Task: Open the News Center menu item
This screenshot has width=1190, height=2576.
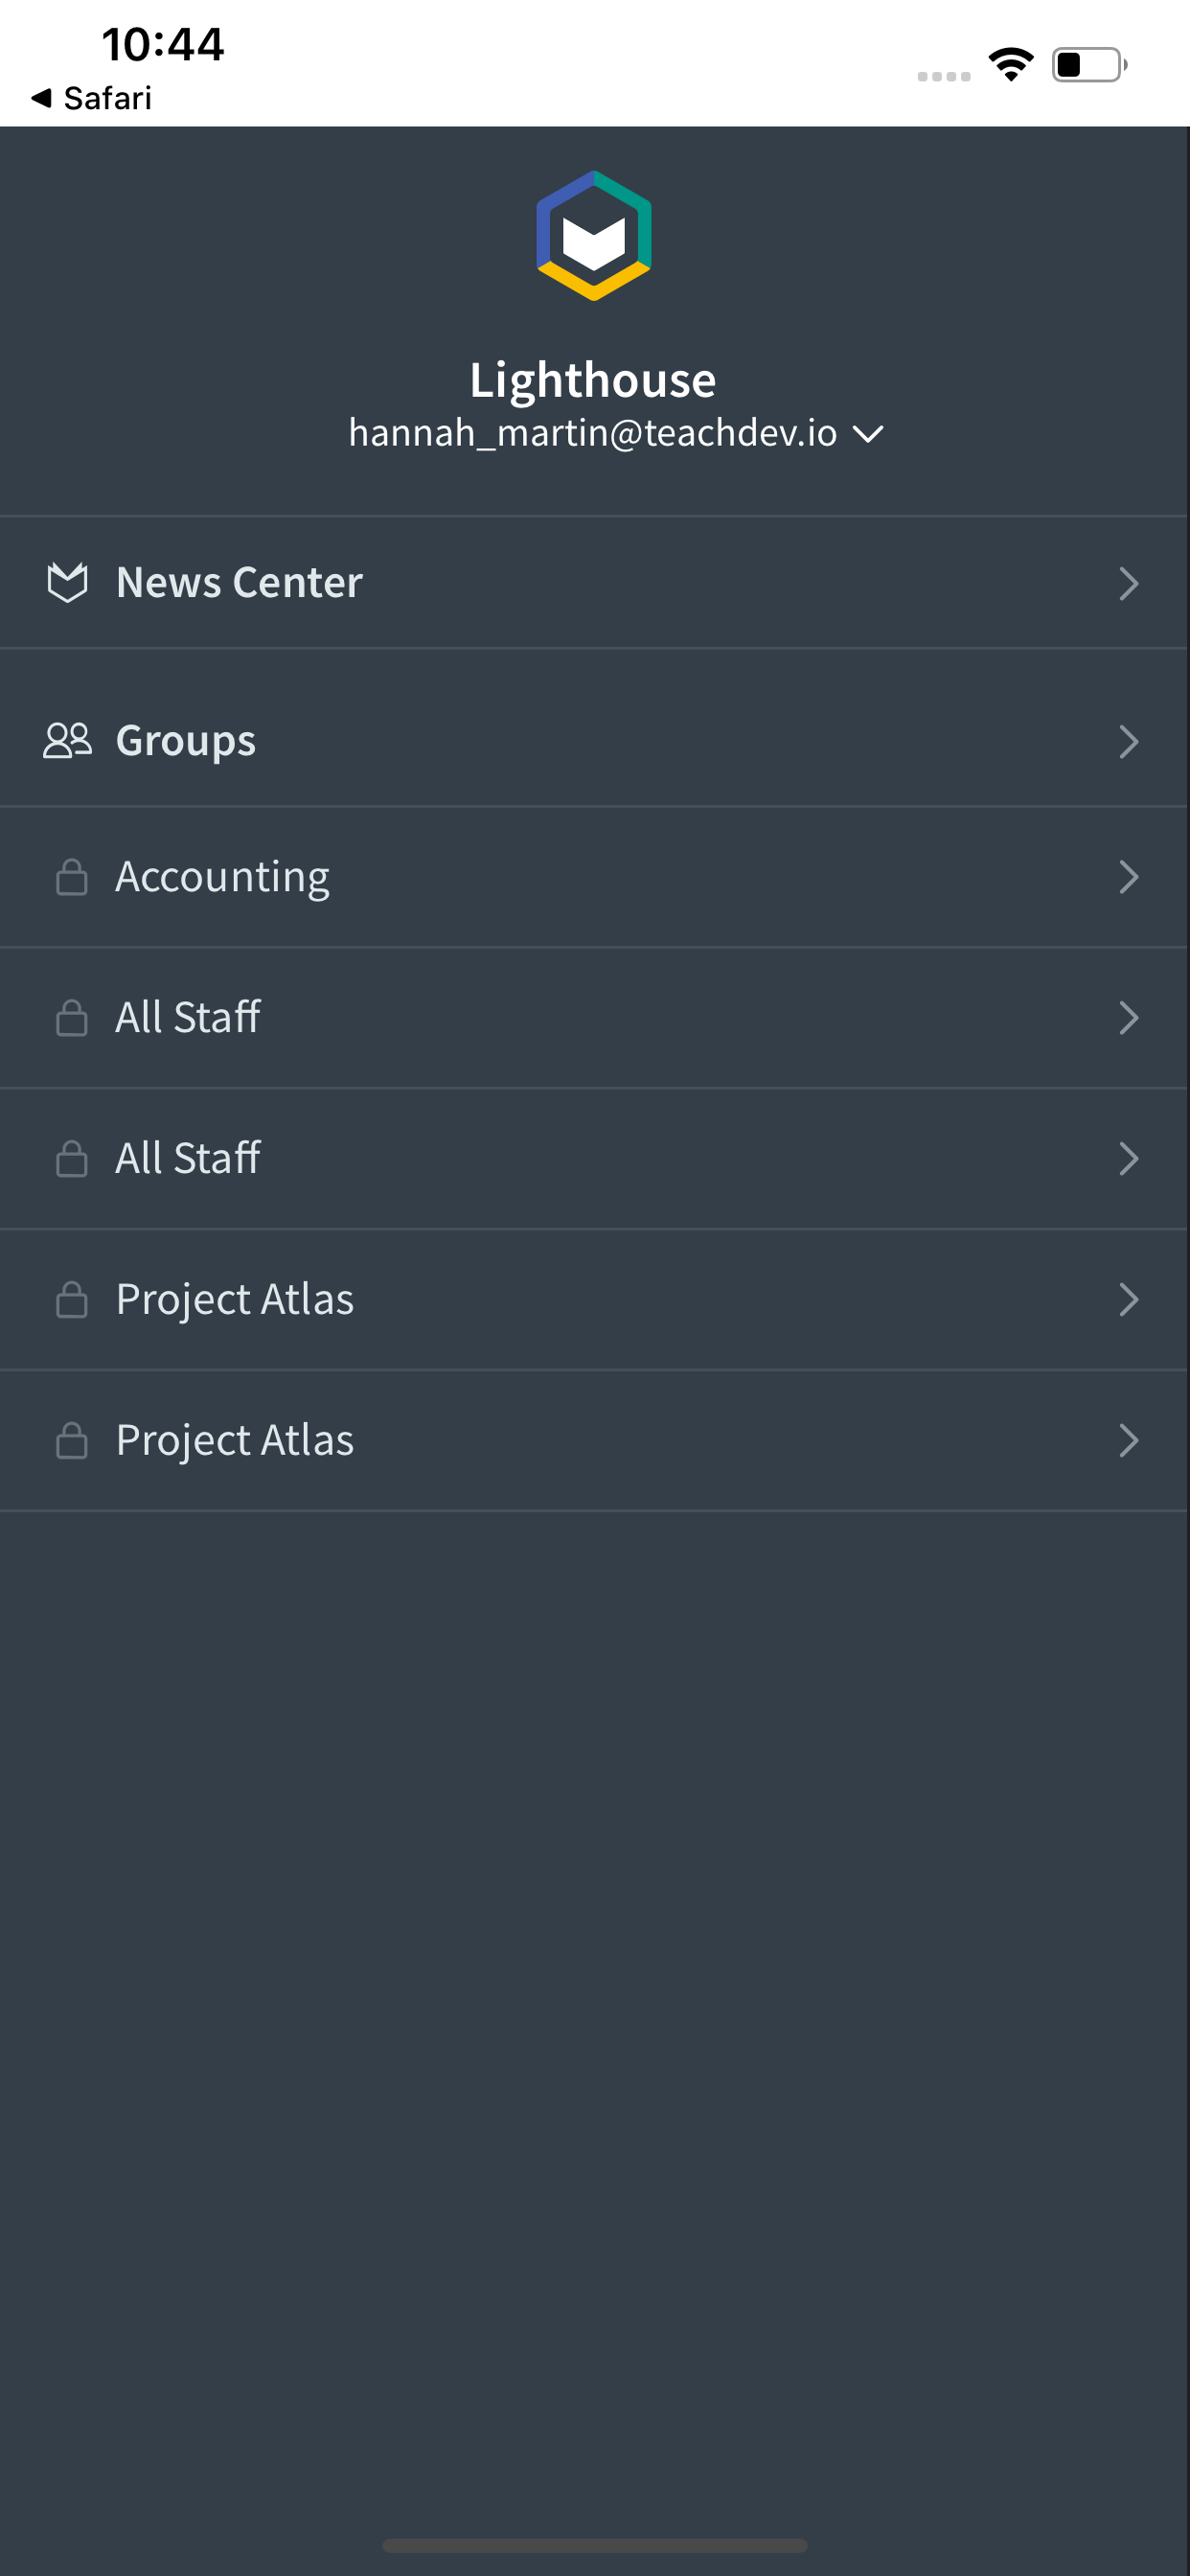Action: pyautogui.click(x=239, y=582)
